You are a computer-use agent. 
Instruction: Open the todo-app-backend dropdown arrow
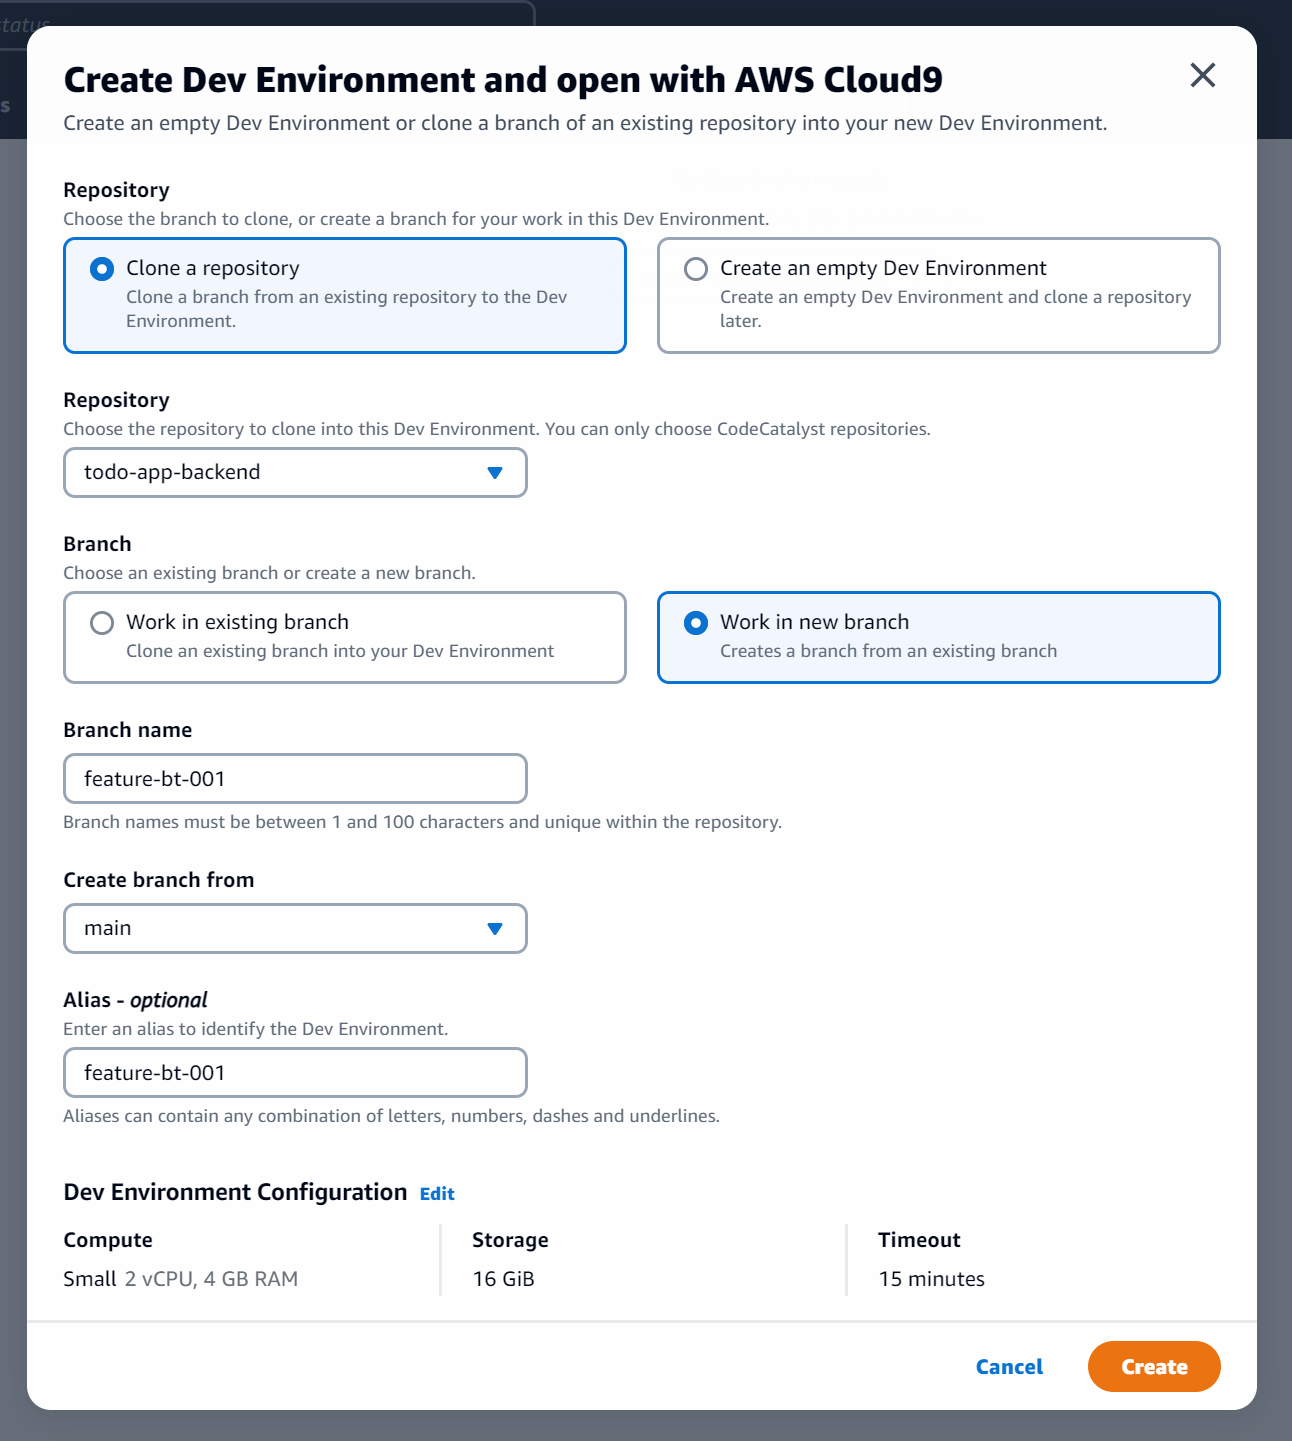[x=494, y=472]
